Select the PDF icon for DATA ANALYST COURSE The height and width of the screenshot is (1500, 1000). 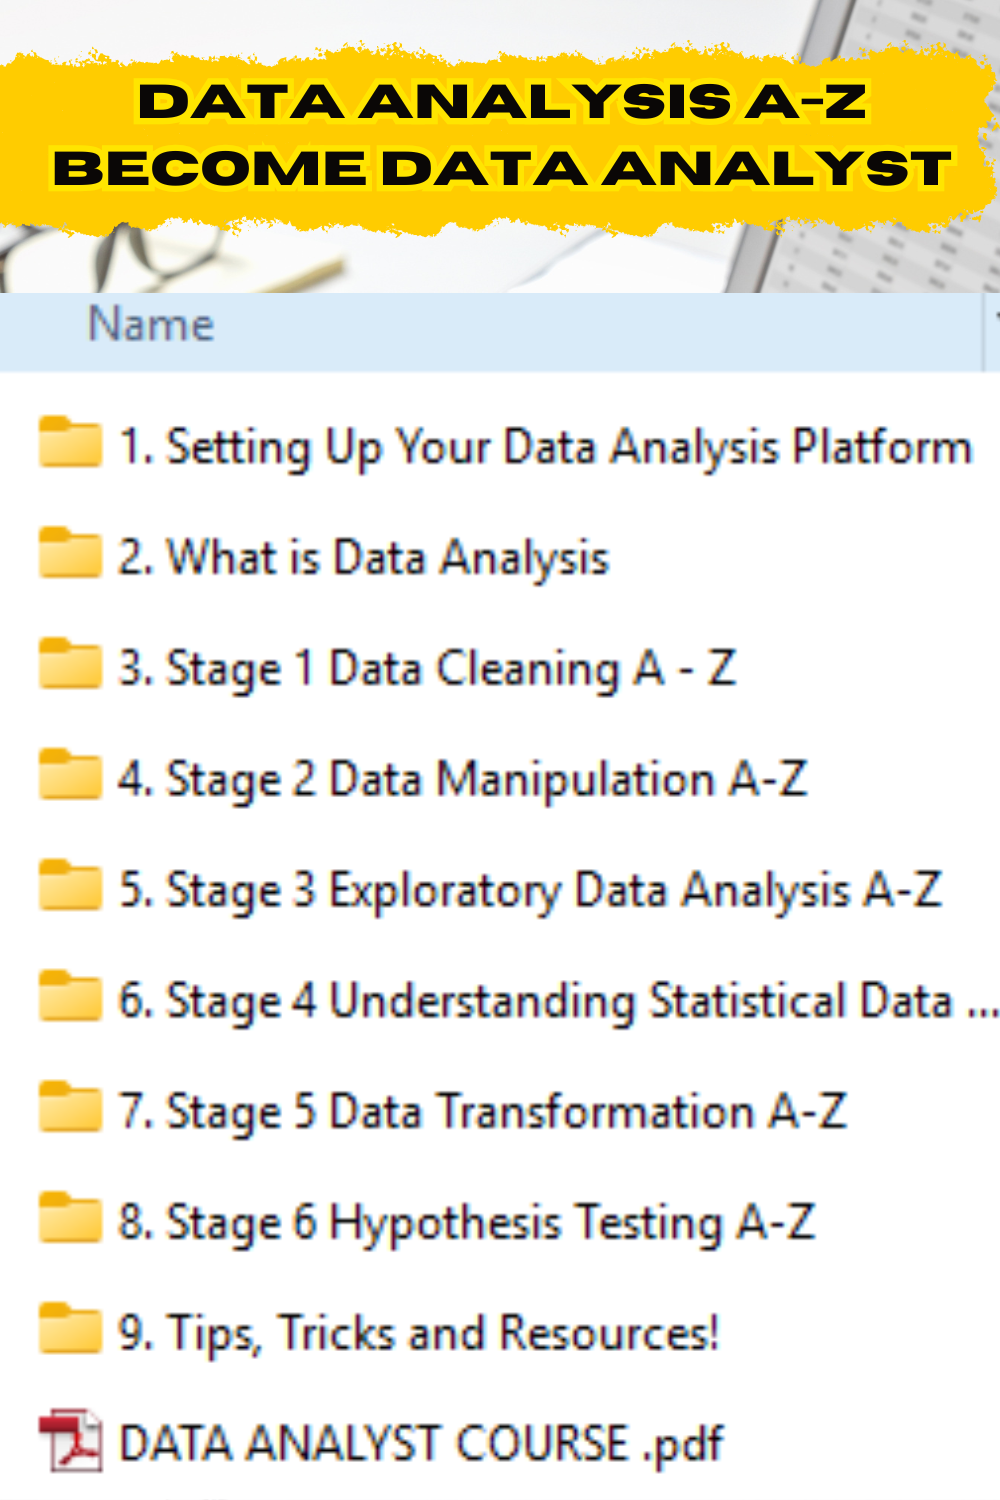pos(70,1441)
